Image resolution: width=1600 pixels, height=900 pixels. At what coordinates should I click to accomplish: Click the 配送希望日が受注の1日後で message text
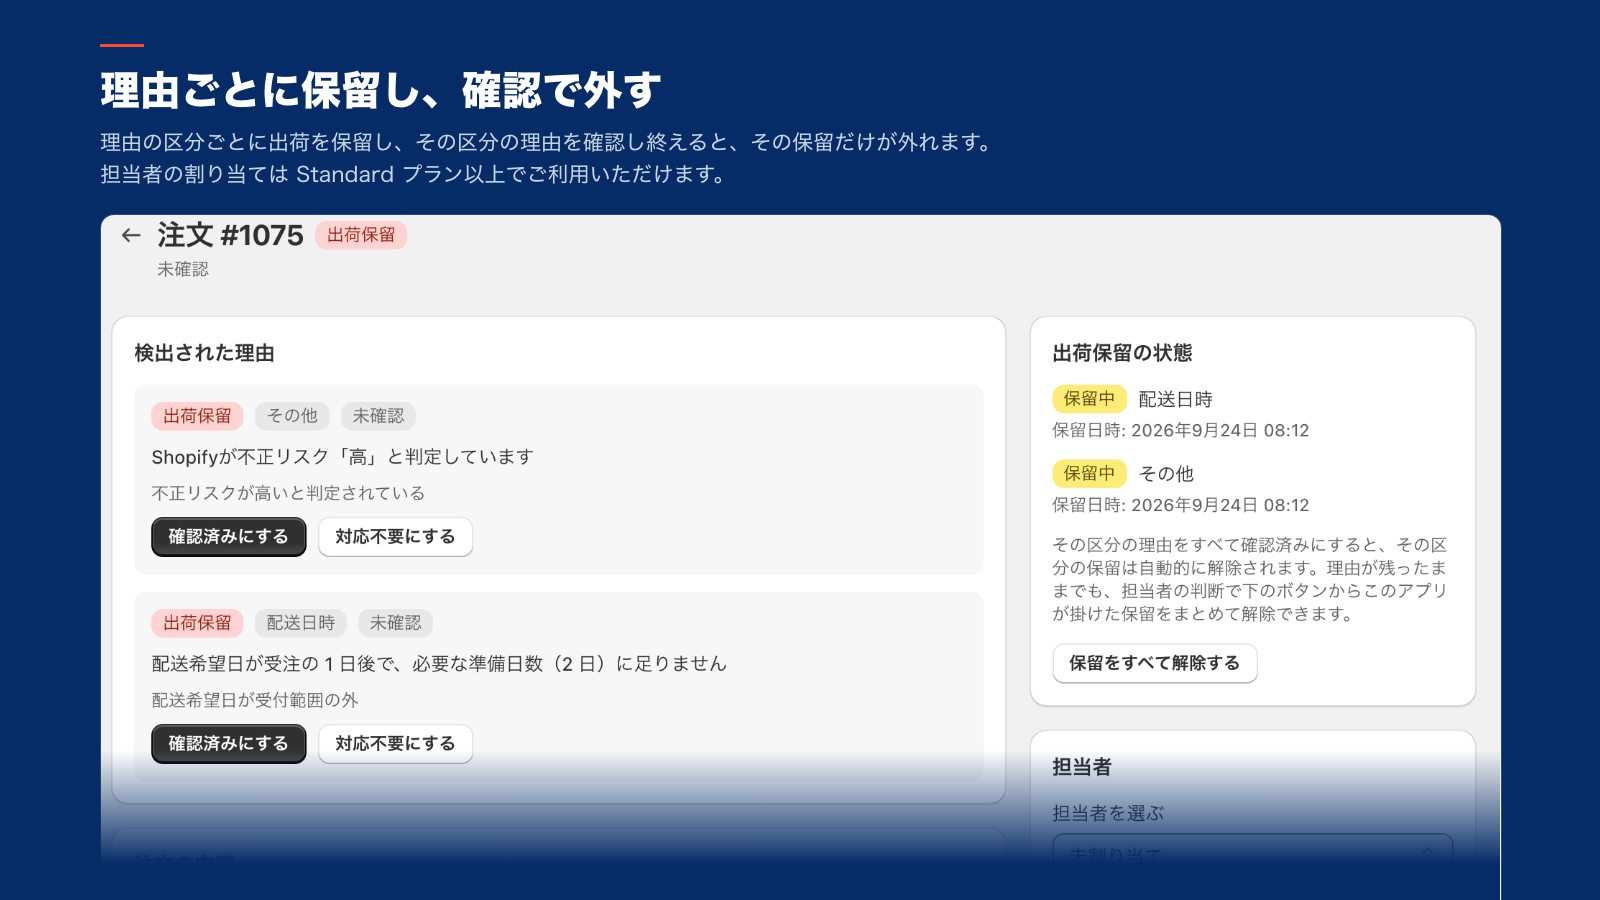439,664
